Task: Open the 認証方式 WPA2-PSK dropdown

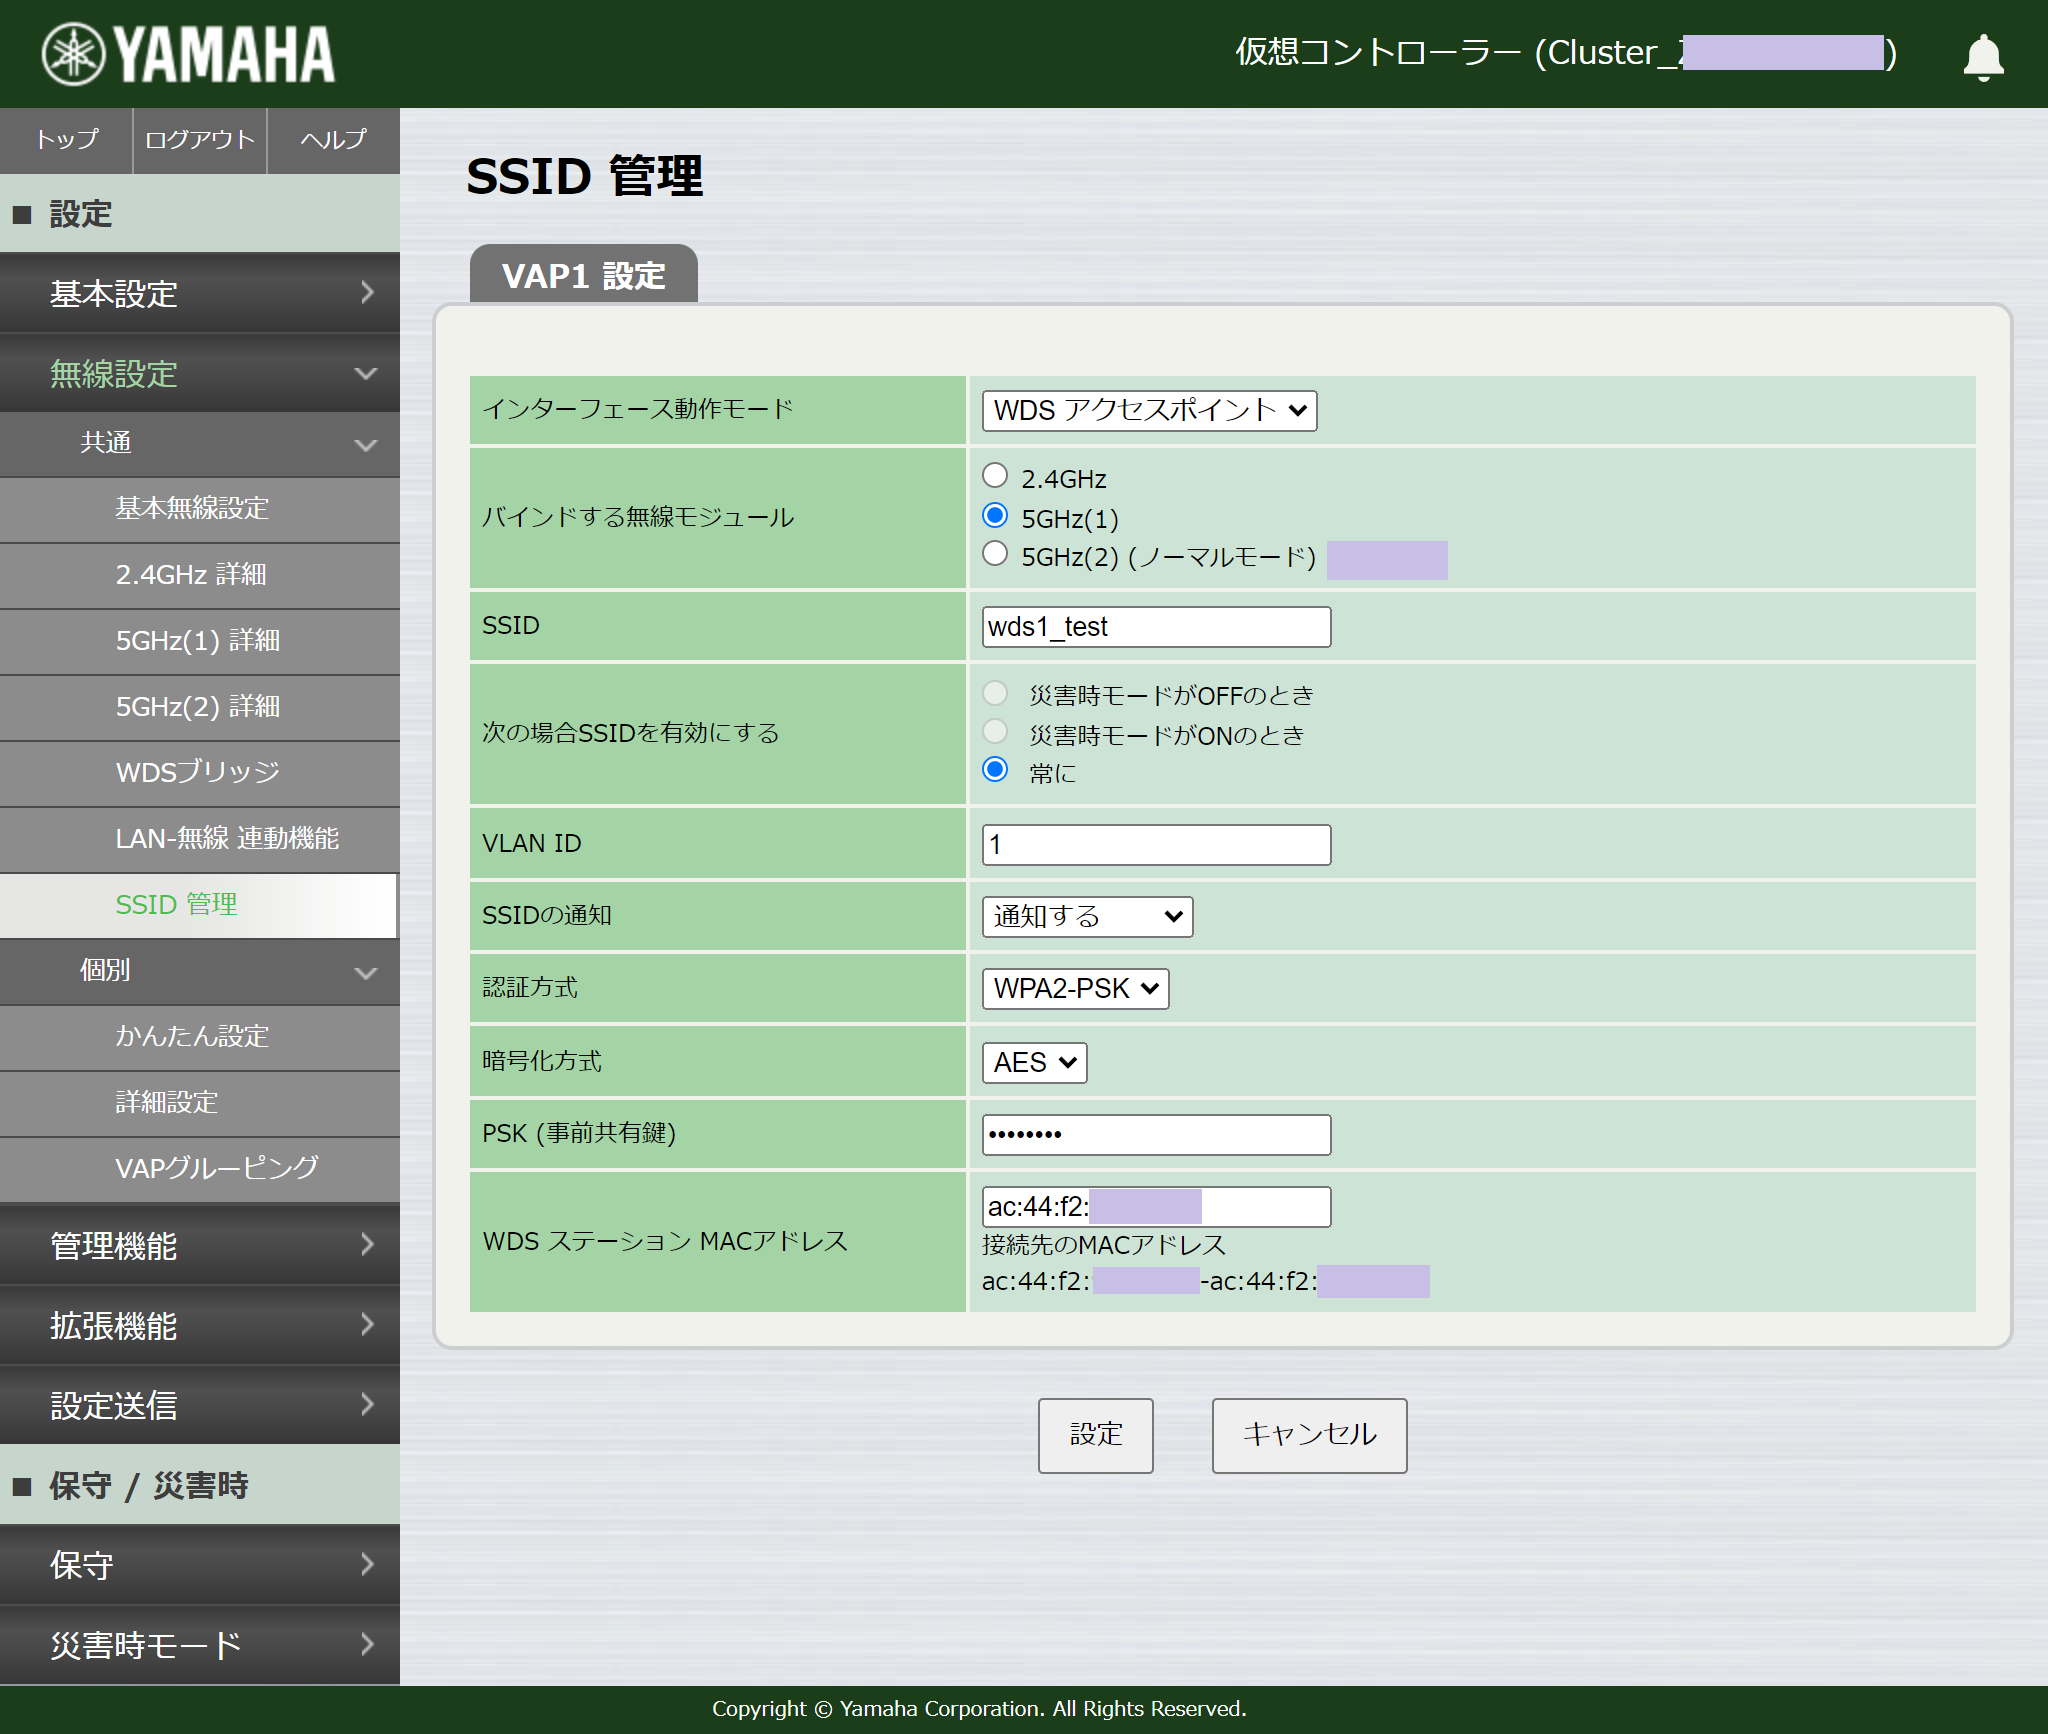Action: click(x=1074, y=989)
